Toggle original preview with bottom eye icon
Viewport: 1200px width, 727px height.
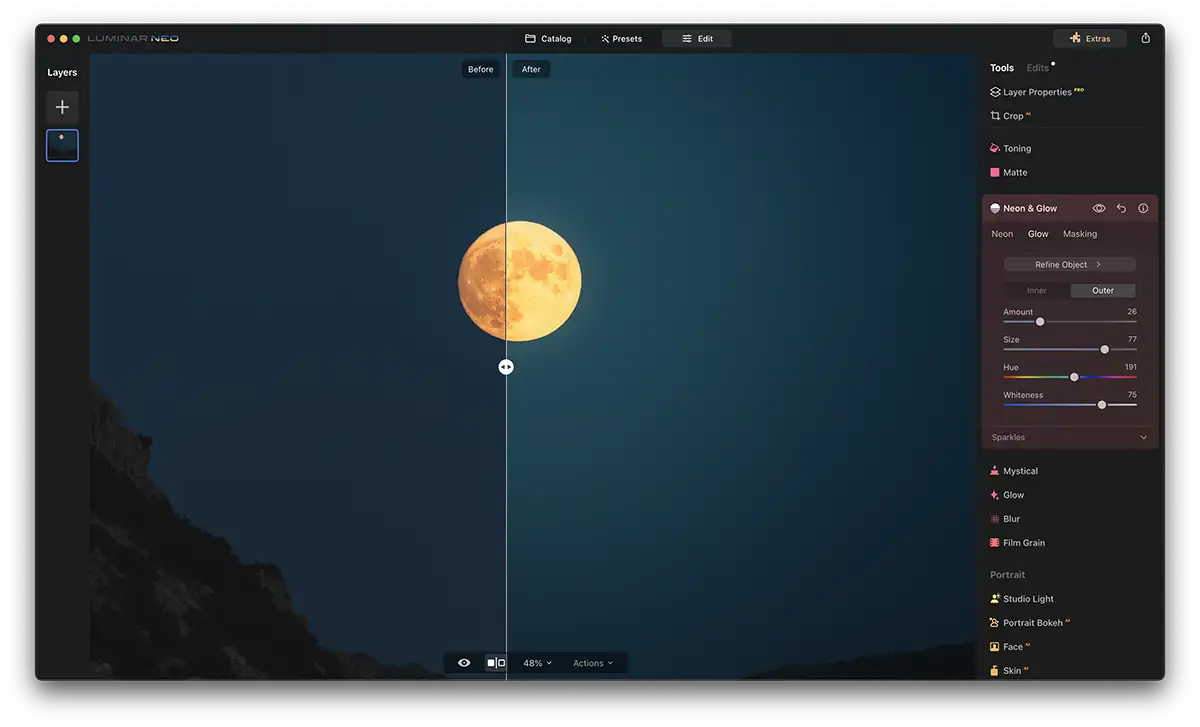[x=464, y=663]
